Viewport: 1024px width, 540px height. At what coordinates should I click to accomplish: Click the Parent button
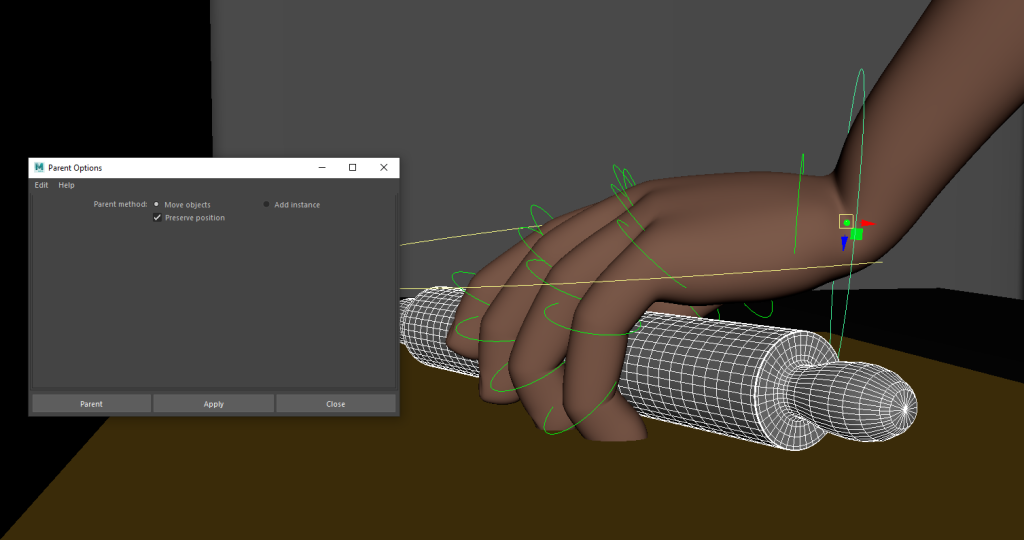91,404
